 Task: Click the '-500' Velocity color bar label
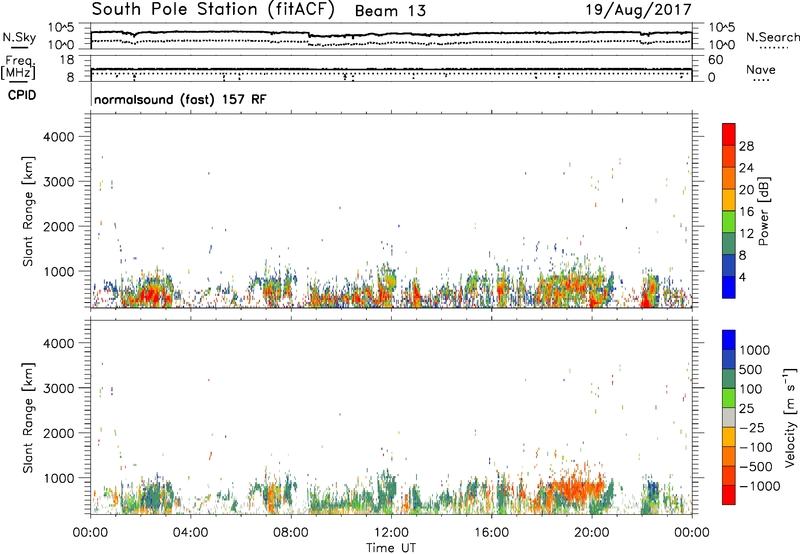(x=756, y=467)
